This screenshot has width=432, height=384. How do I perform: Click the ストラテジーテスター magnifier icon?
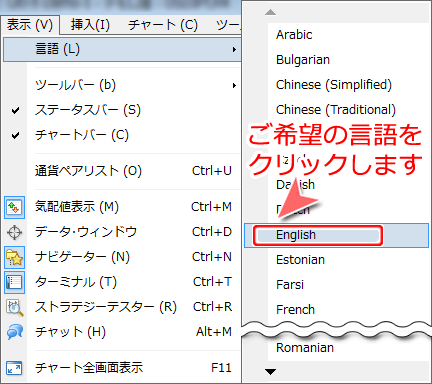(14, 307)
